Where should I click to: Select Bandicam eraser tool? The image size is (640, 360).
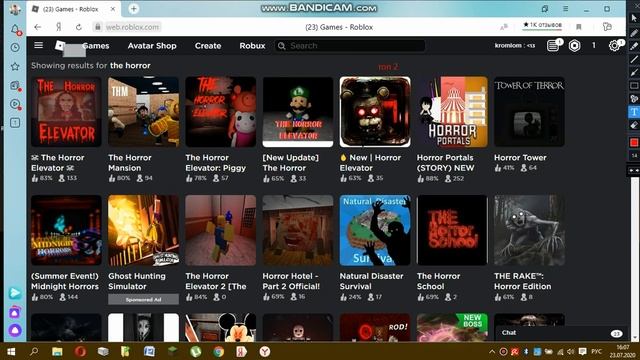pyautogui.click(x=634, y=125)
